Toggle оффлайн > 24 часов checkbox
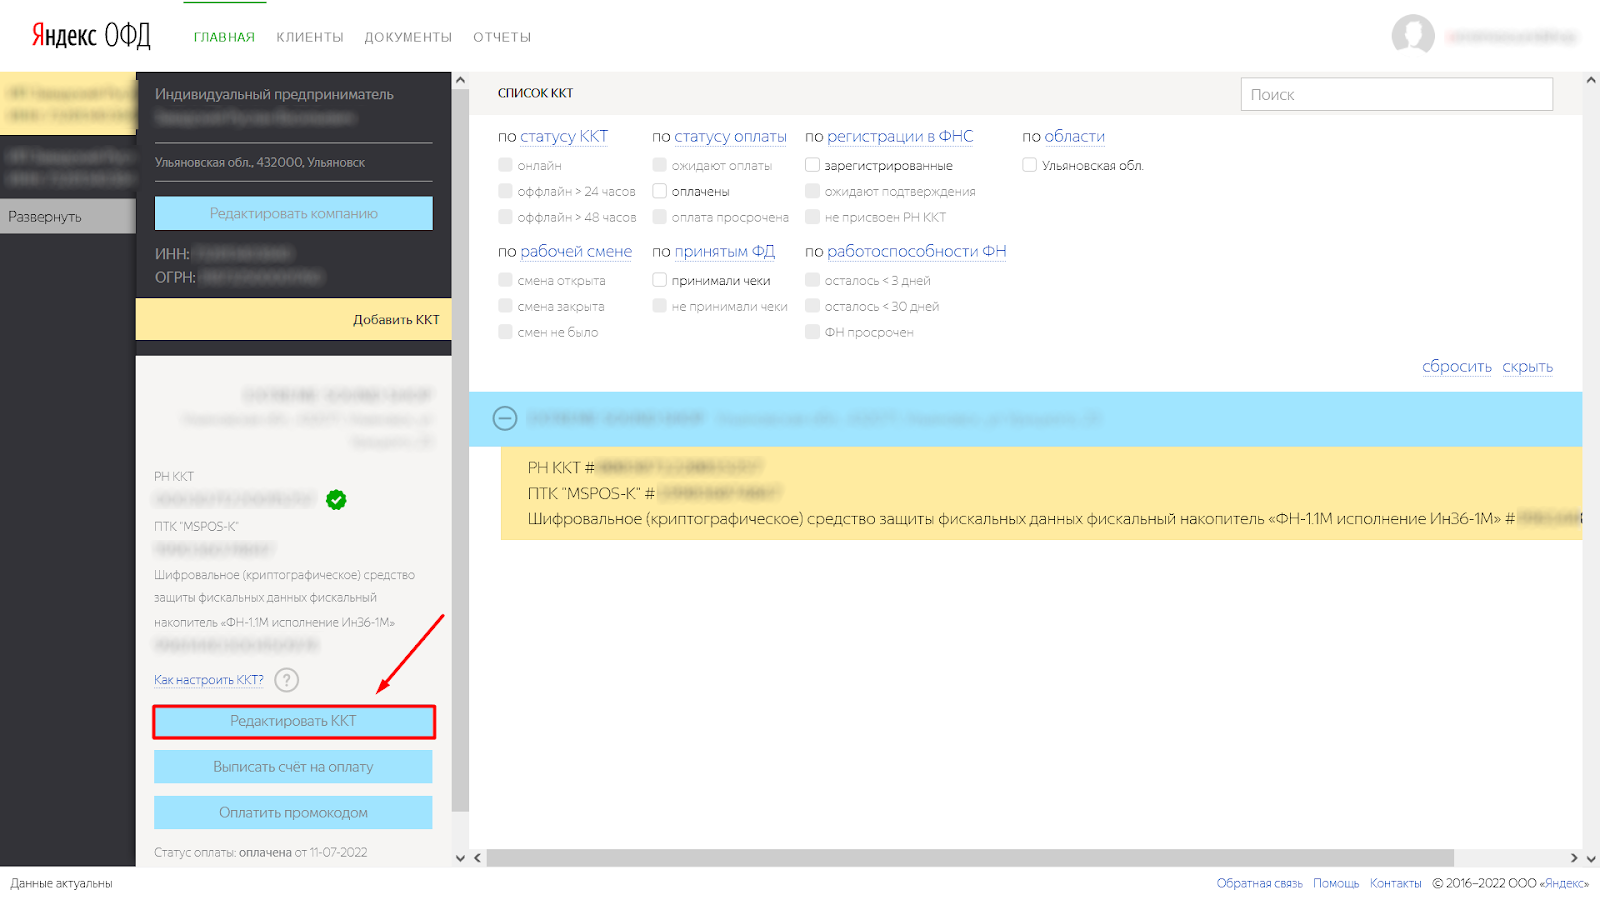Image resolution: width=1600 pixels, height=900 pixels. click(505, 191)
